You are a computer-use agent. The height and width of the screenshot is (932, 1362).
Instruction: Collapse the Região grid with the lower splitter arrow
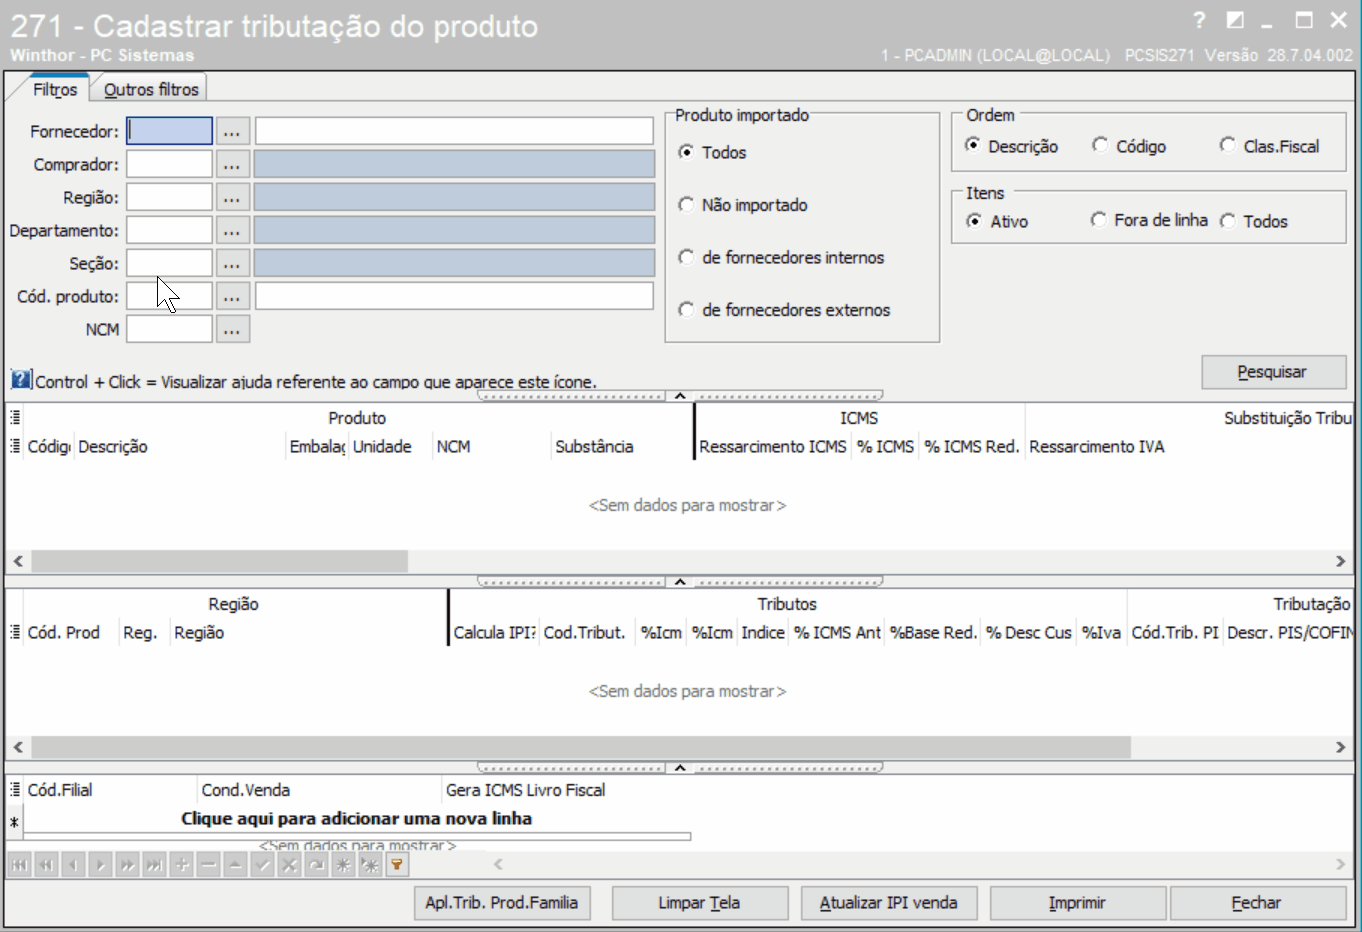click(x=680, y=768)
